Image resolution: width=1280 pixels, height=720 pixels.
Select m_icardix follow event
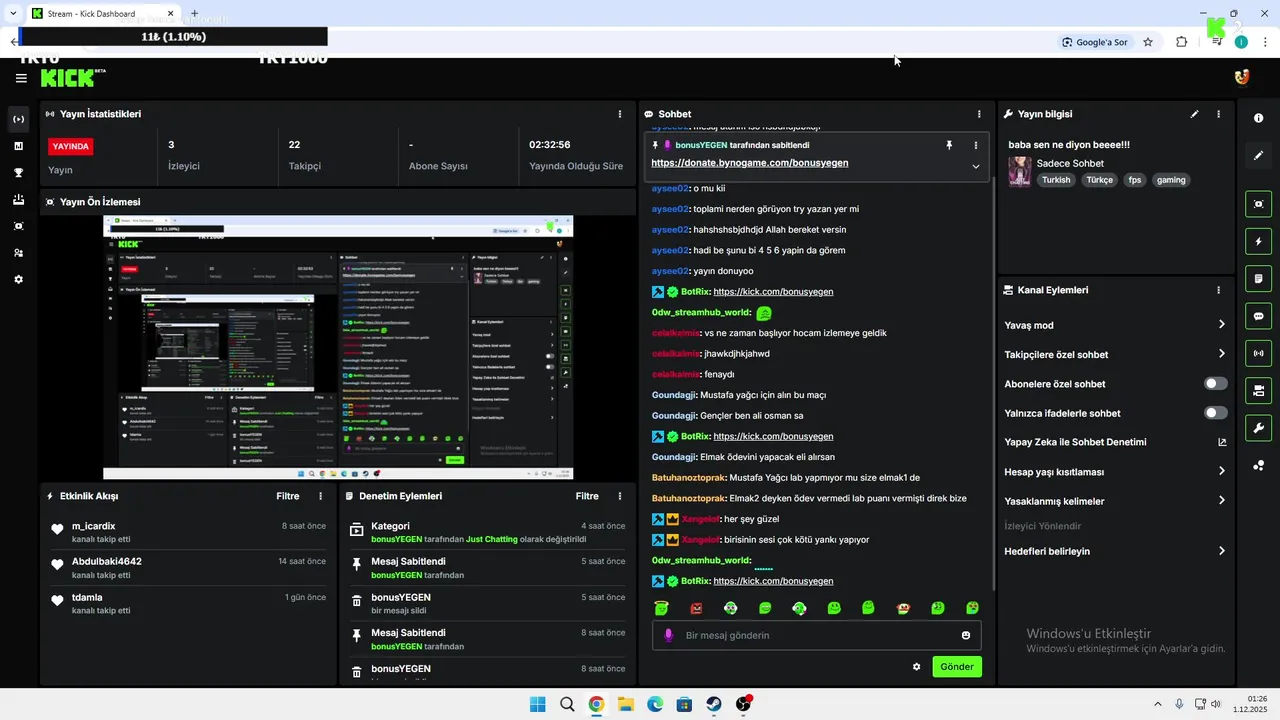[x=188, y=532]
